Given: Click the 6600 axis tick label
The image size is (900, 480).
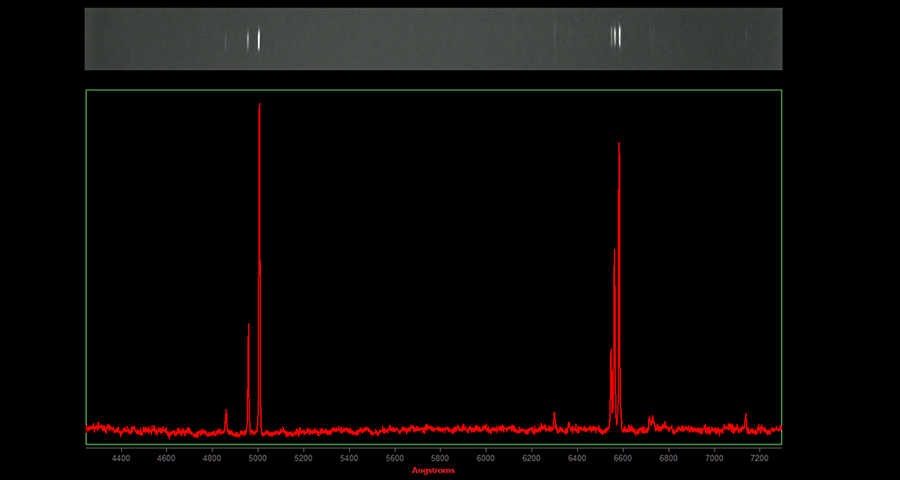Looking at the screenshot, I should click(x=623, y=458).
